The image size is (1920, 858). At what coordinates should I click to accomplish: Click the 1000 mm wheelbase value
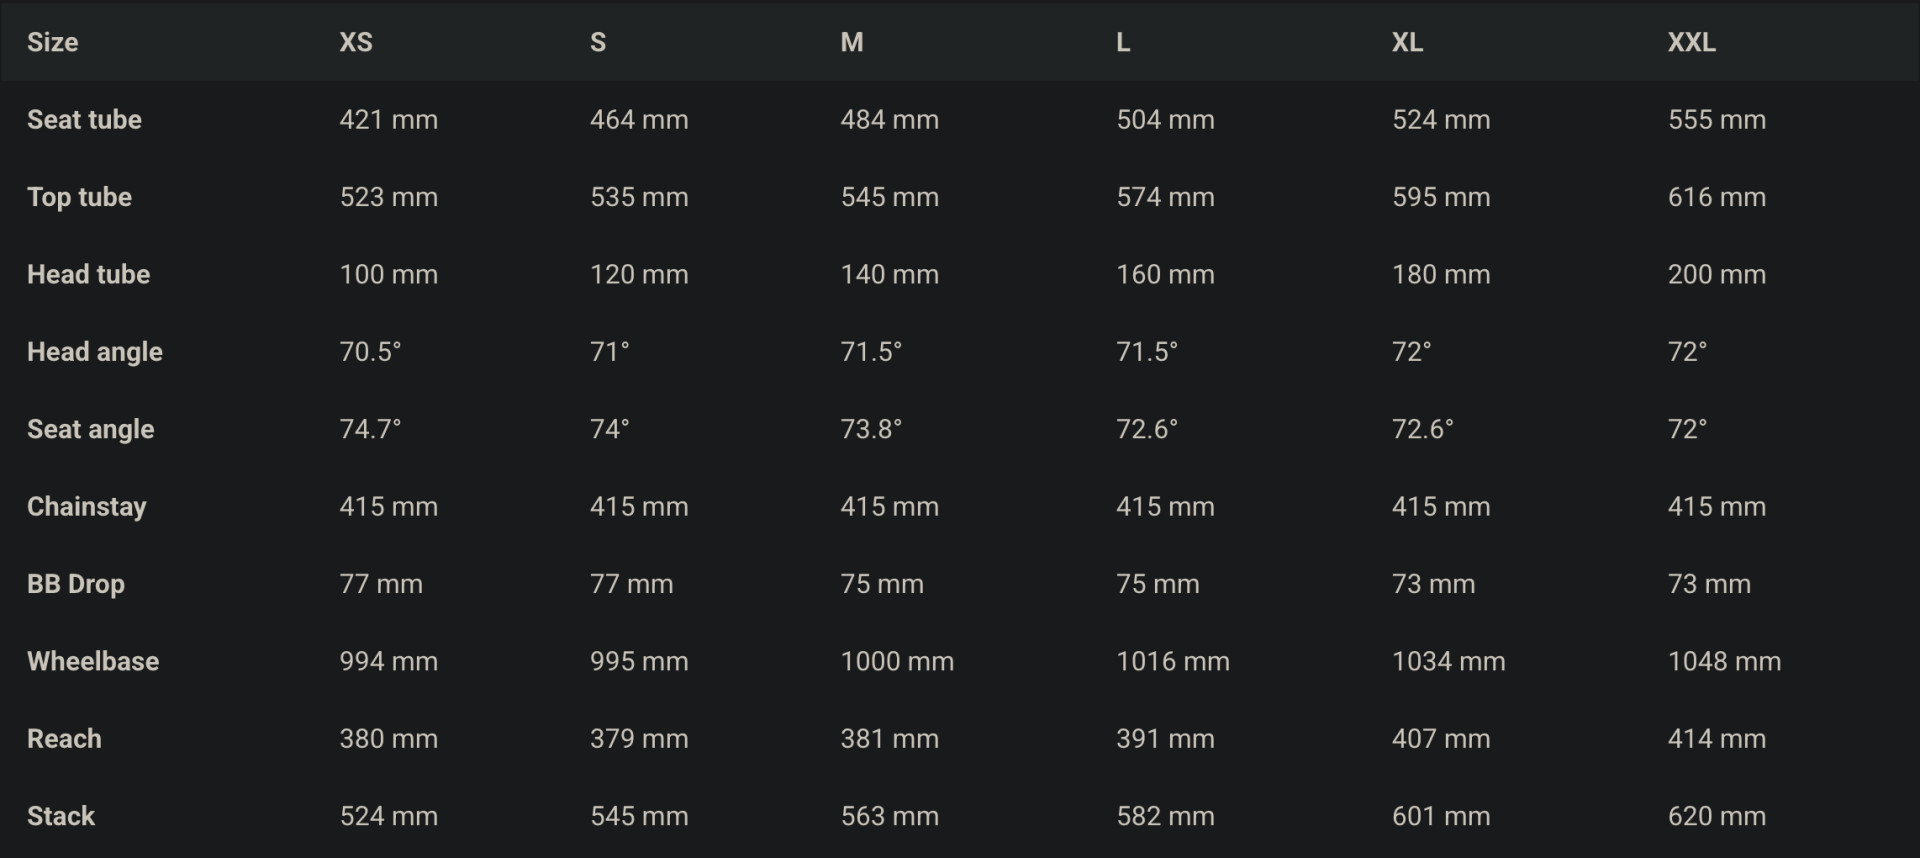pos(897,661)
